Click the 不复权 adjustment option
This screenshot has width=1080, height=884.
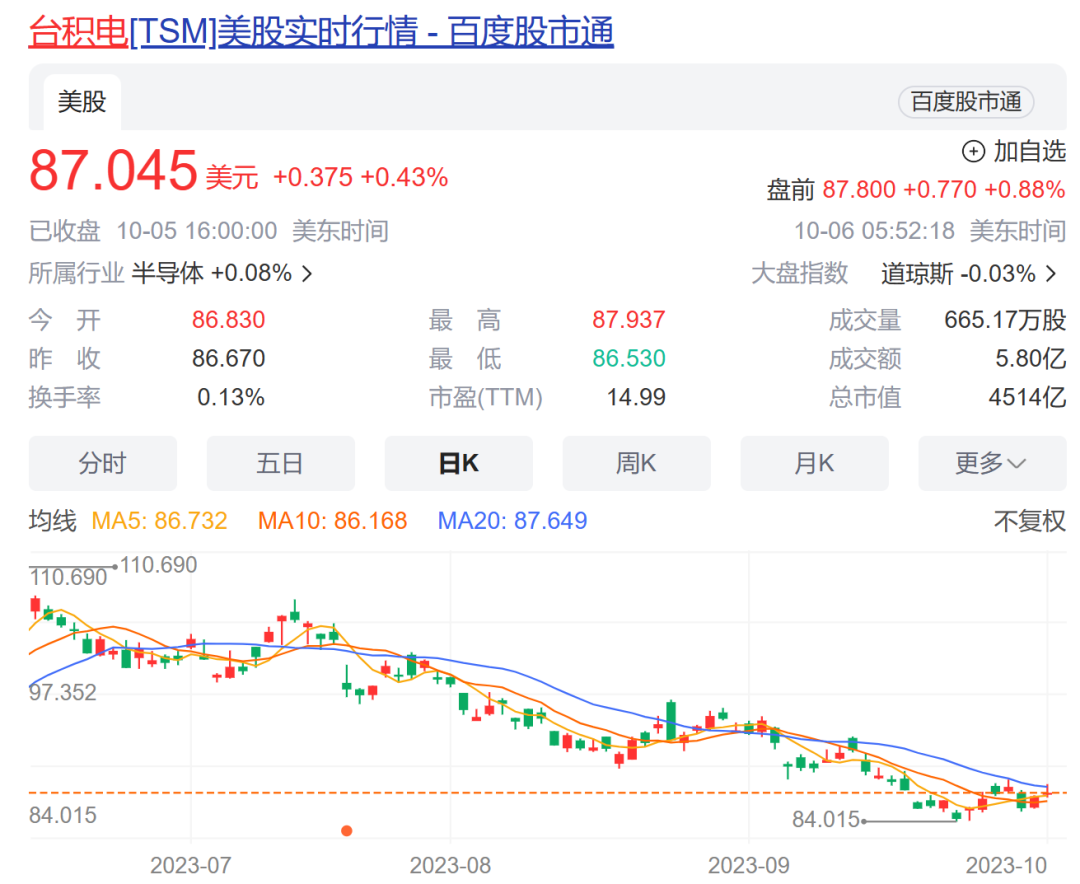pyautogui.click(x=1030, y=521)
